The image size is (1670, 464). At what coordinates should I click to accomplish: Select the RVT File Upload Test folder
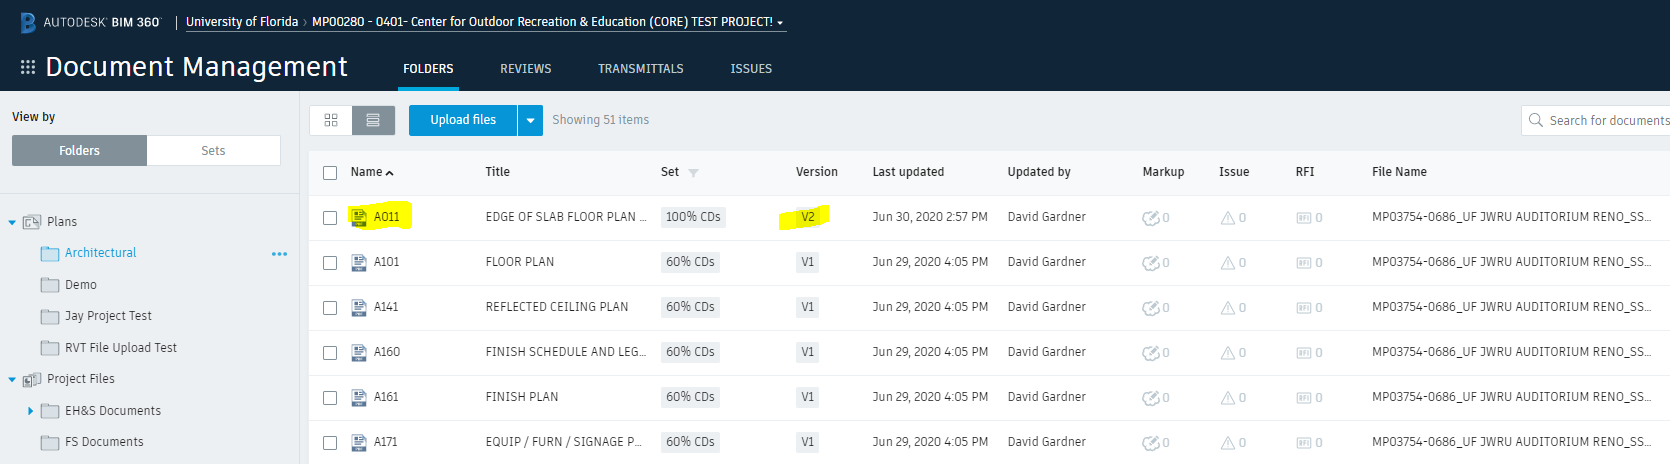point(121,348)
